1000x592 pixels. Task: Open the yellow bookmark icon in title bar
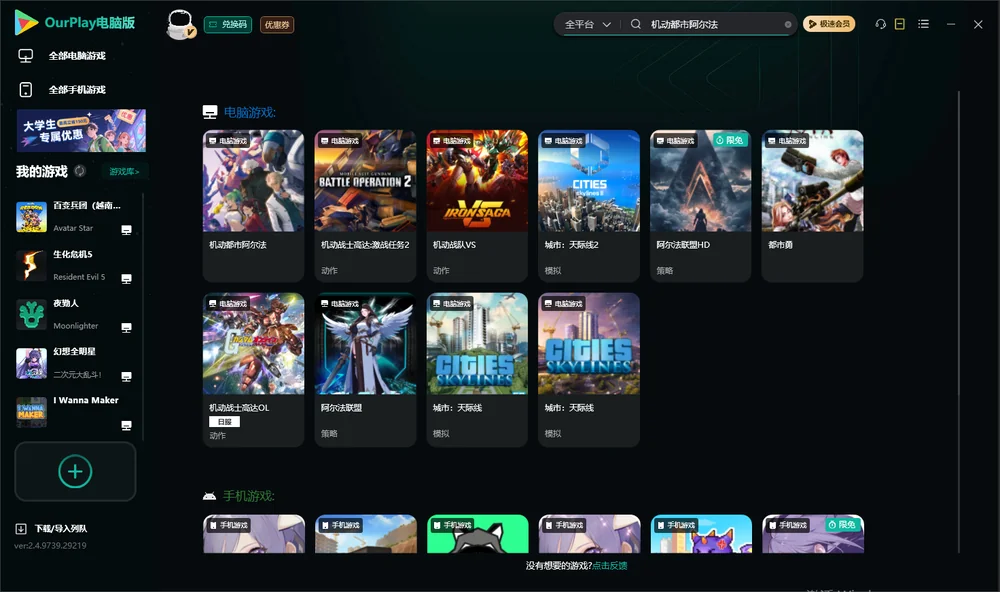click(900, 24)
